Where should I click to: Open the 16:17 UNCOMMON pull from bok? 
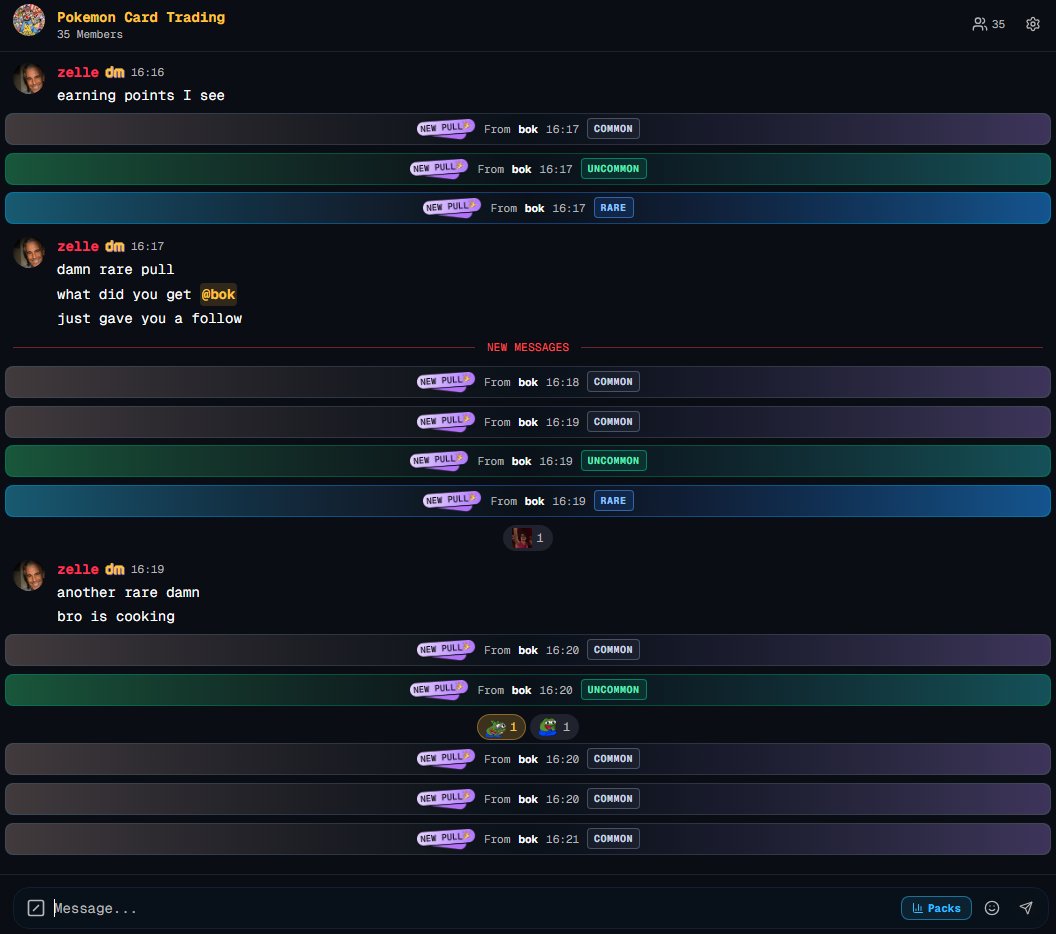tap(528, 168)
